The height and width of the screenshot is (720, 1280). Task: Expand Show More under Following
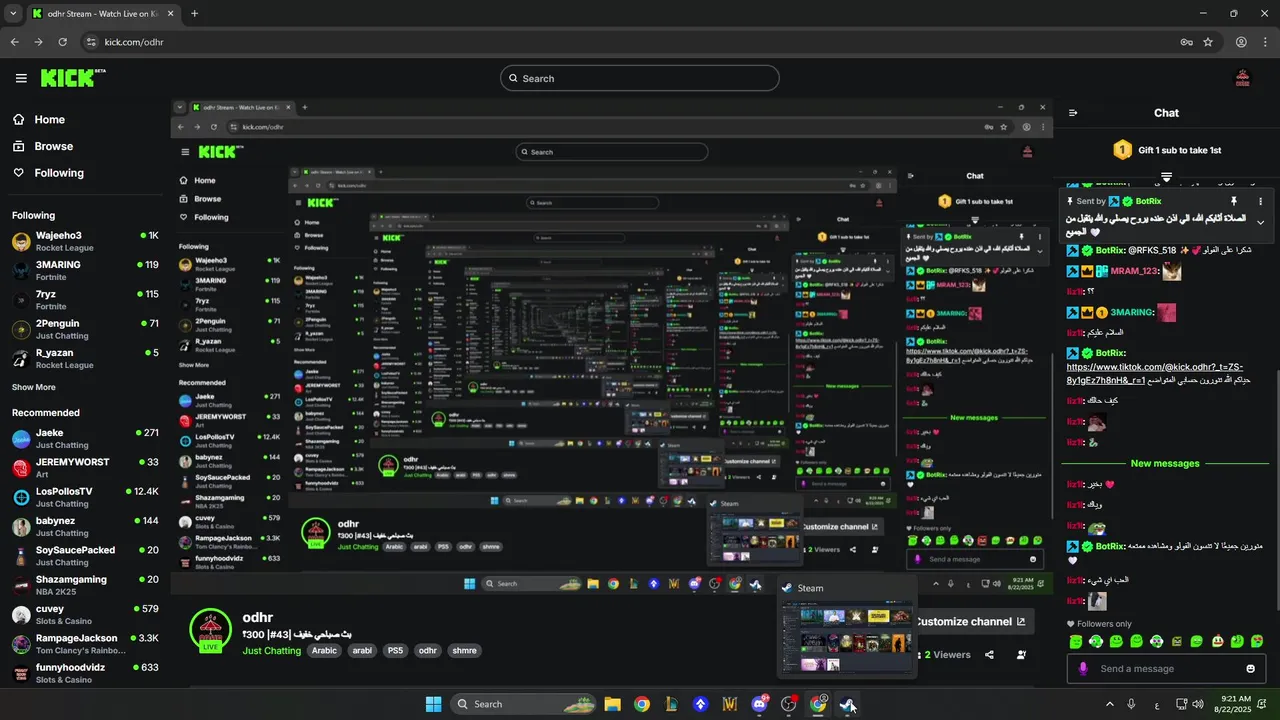(34, 387)
